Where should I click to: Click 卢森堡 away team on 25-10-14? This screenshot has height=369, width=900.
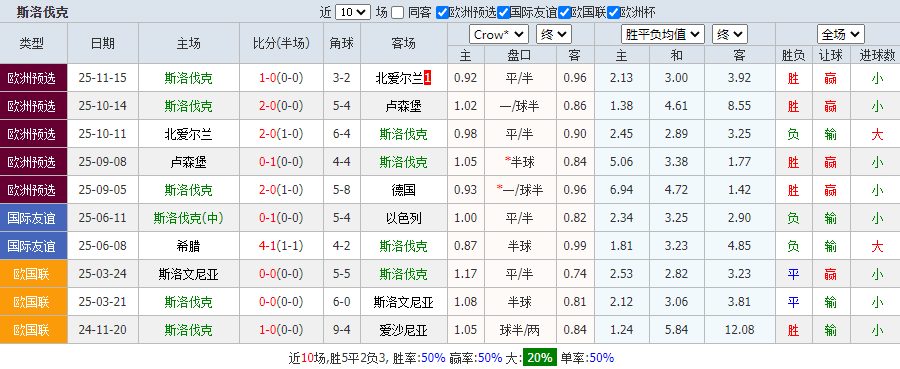[x=404, y=106]
